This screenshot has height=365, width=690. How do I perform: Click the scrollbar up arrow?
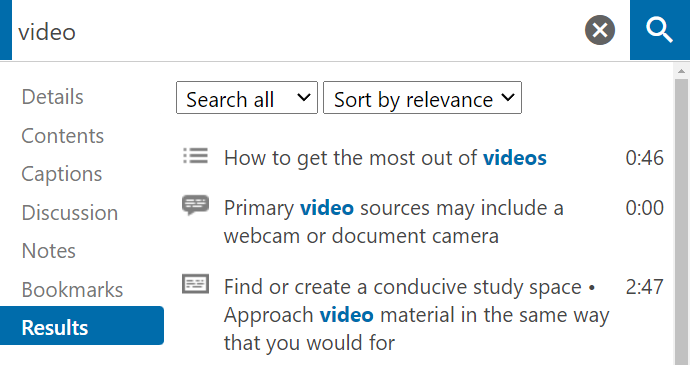682,71
